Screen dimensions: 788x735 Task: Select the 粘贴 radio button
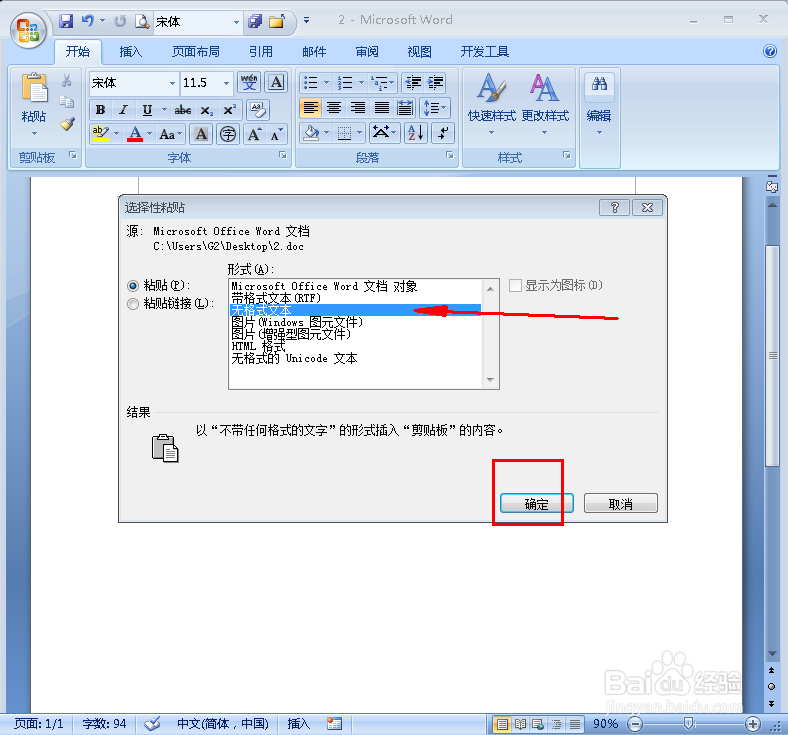click(133, 286)
